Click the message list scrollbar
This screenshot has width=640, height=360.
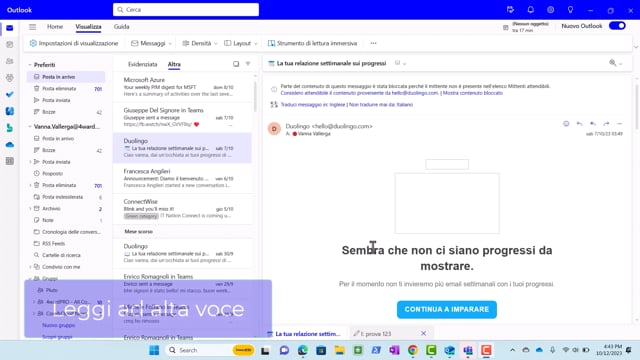[256, 96]
